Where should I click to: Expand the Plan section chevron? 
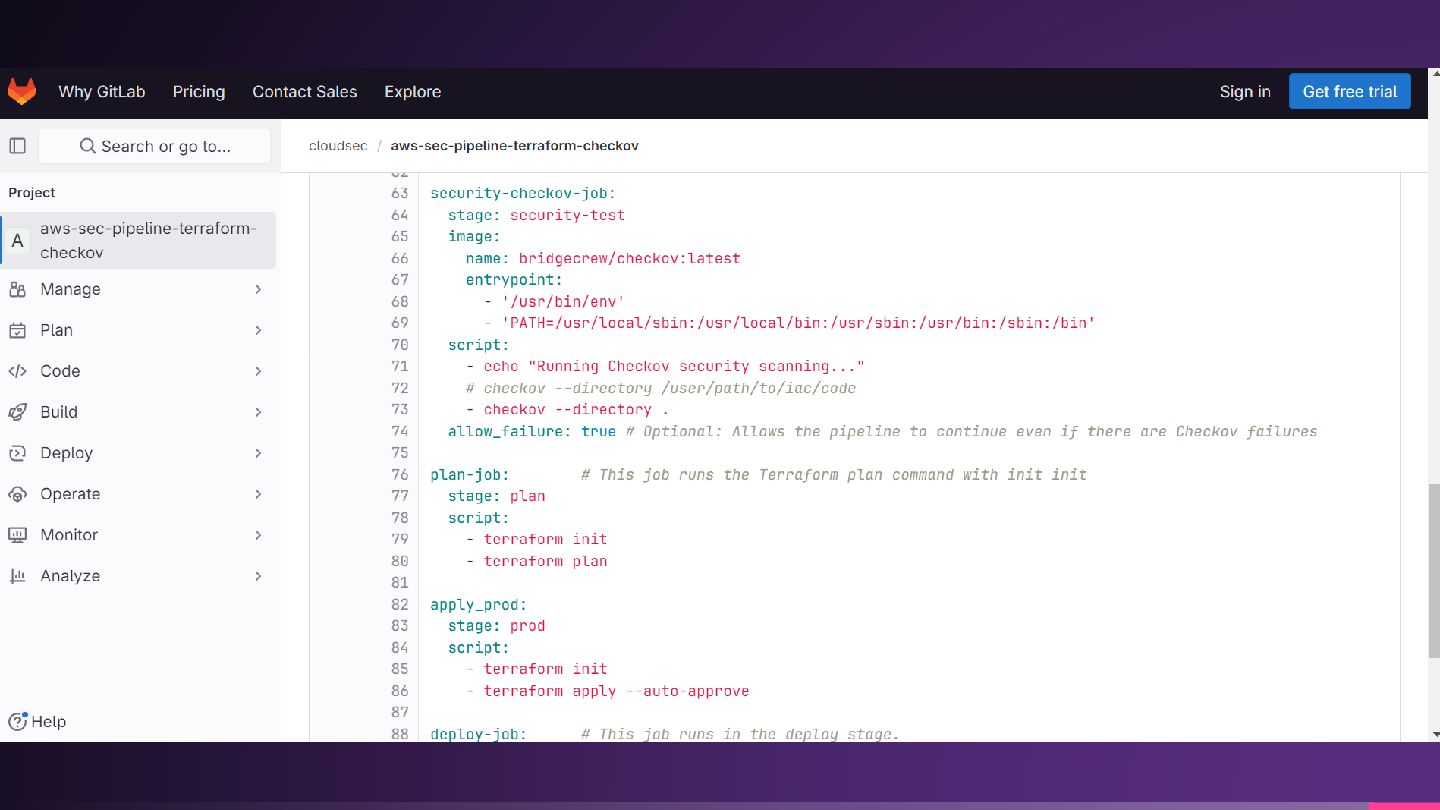(258, 330)
